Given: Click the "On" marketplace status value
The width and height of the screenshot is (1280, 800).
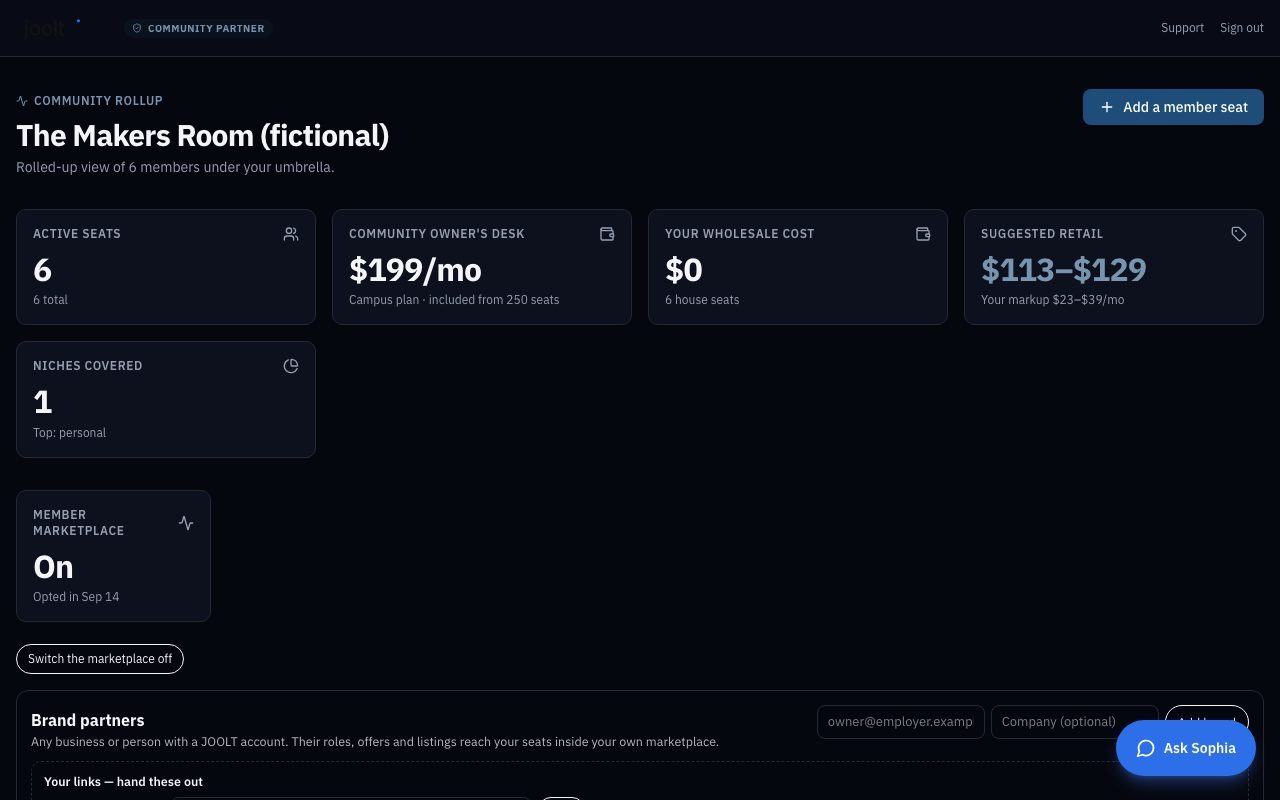Looking at the screenshot, I should 53,567.
